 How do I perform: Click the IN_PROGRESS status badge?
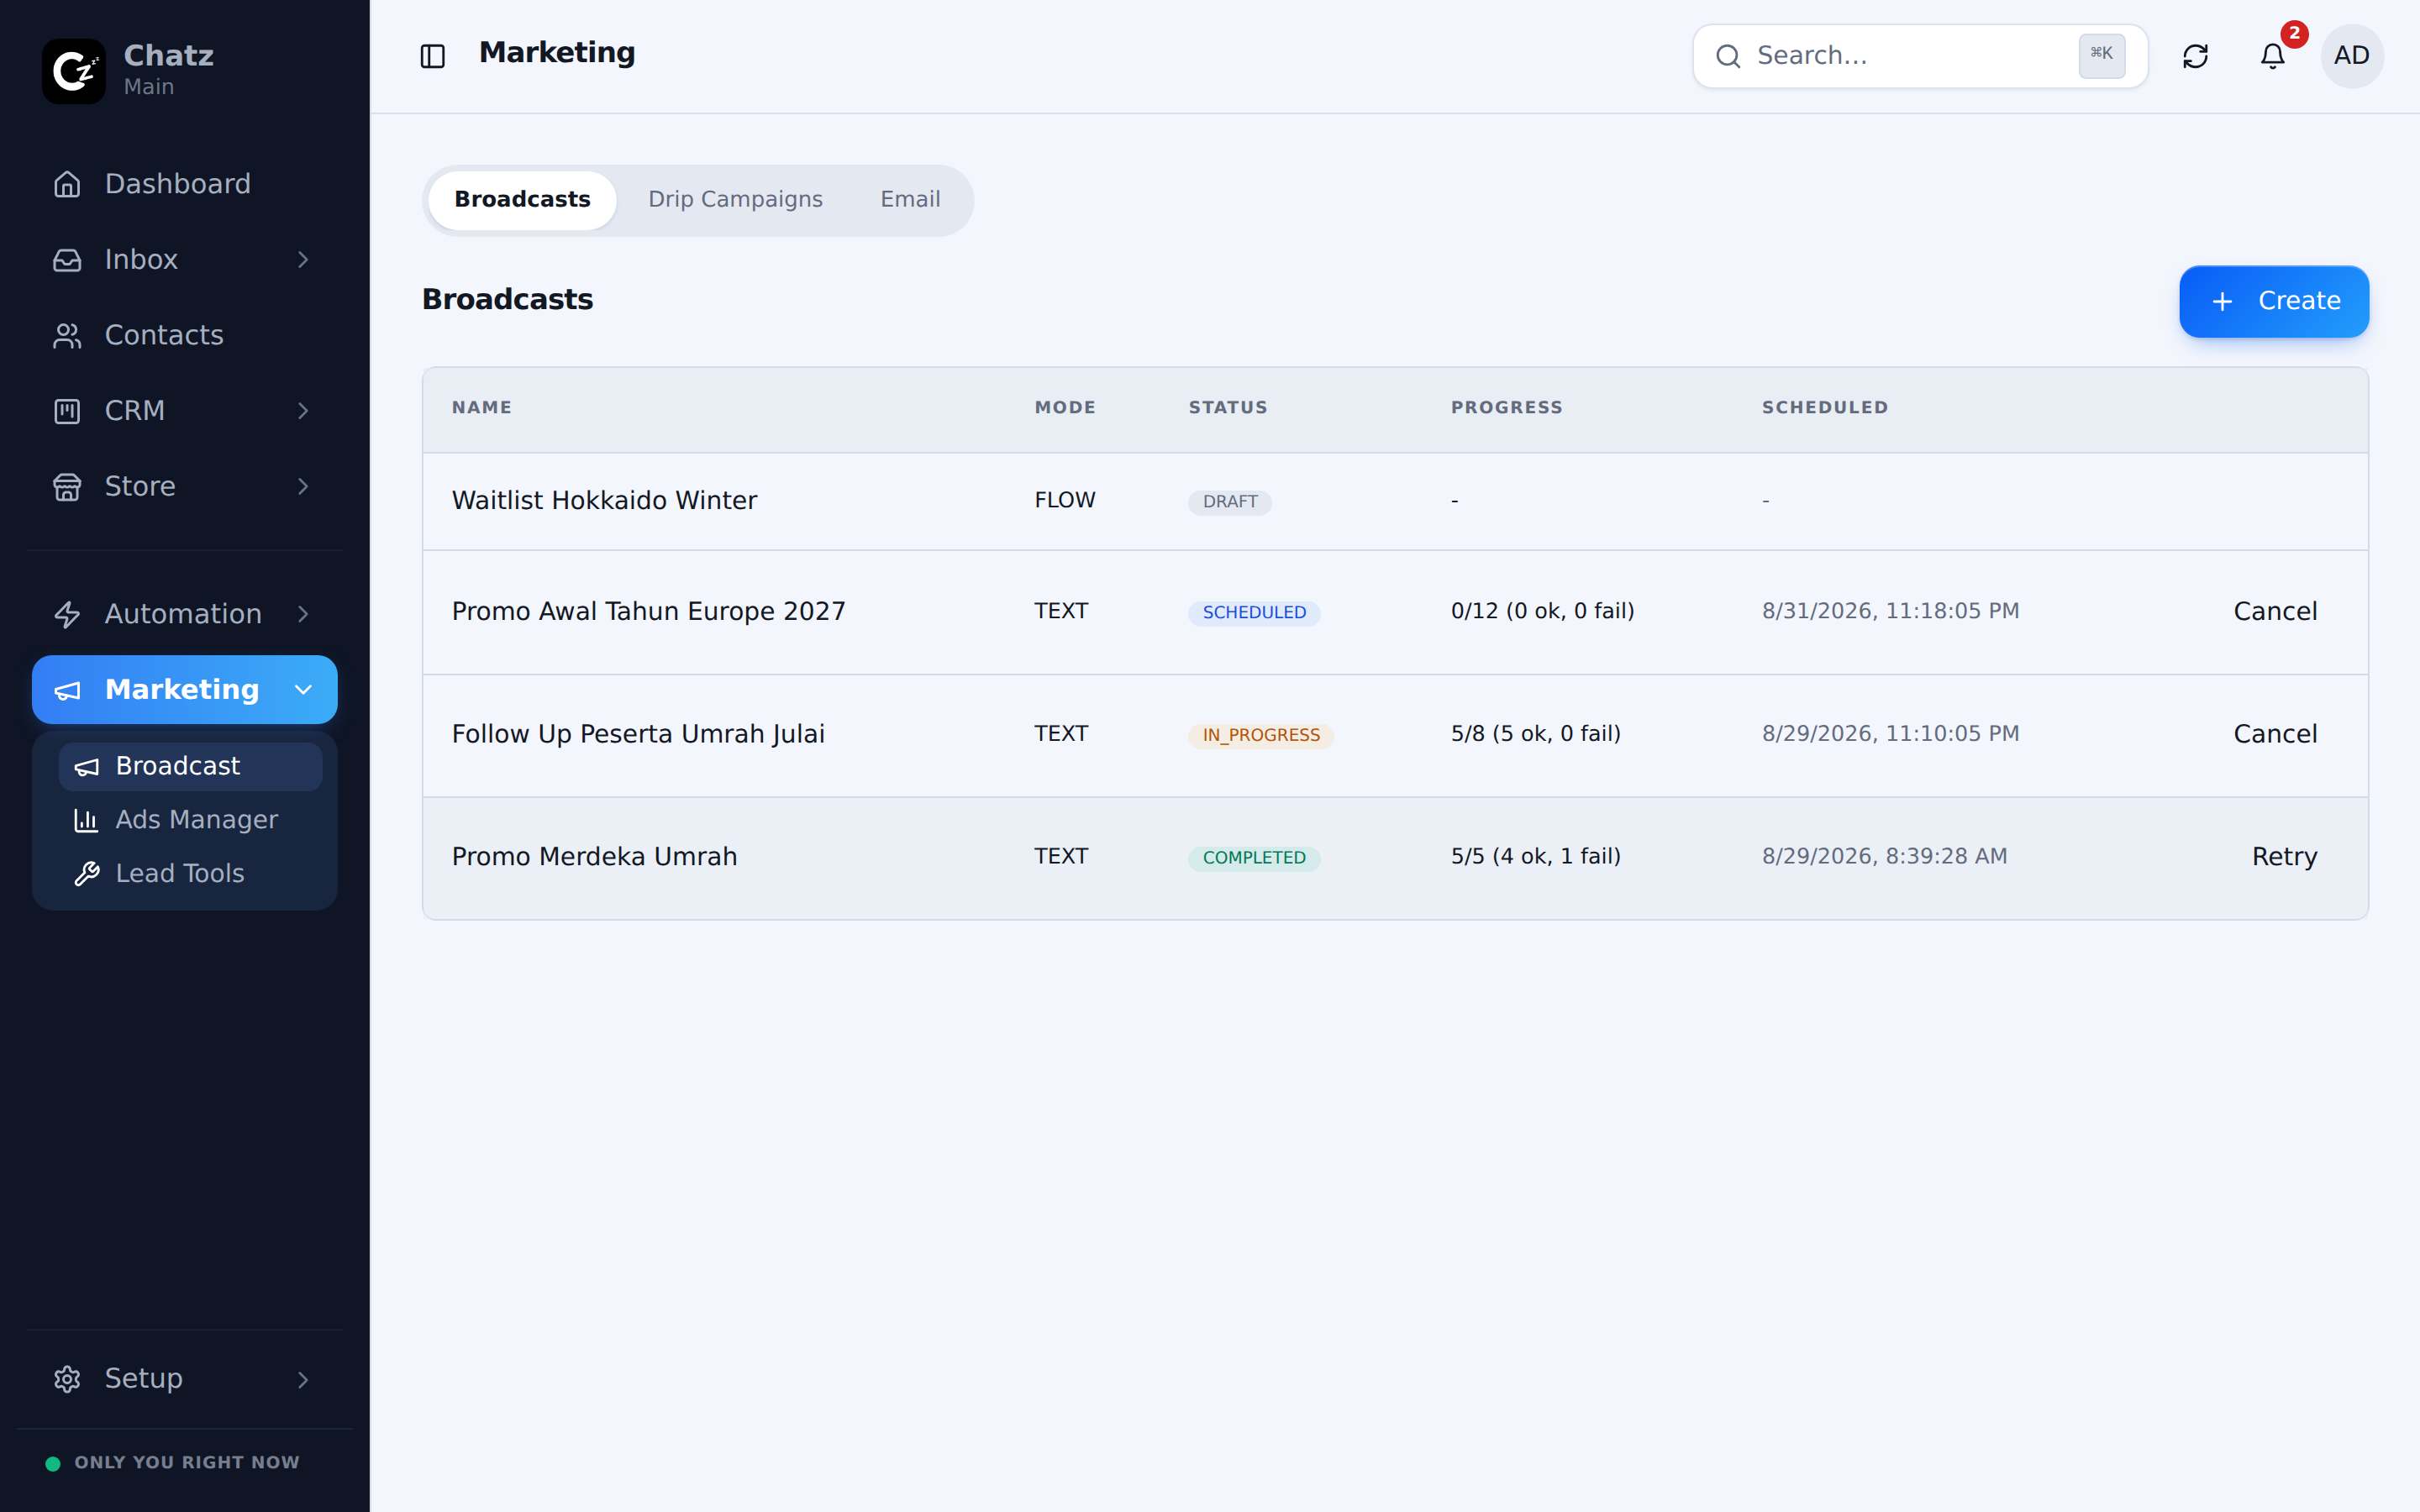pos(1261,736)
